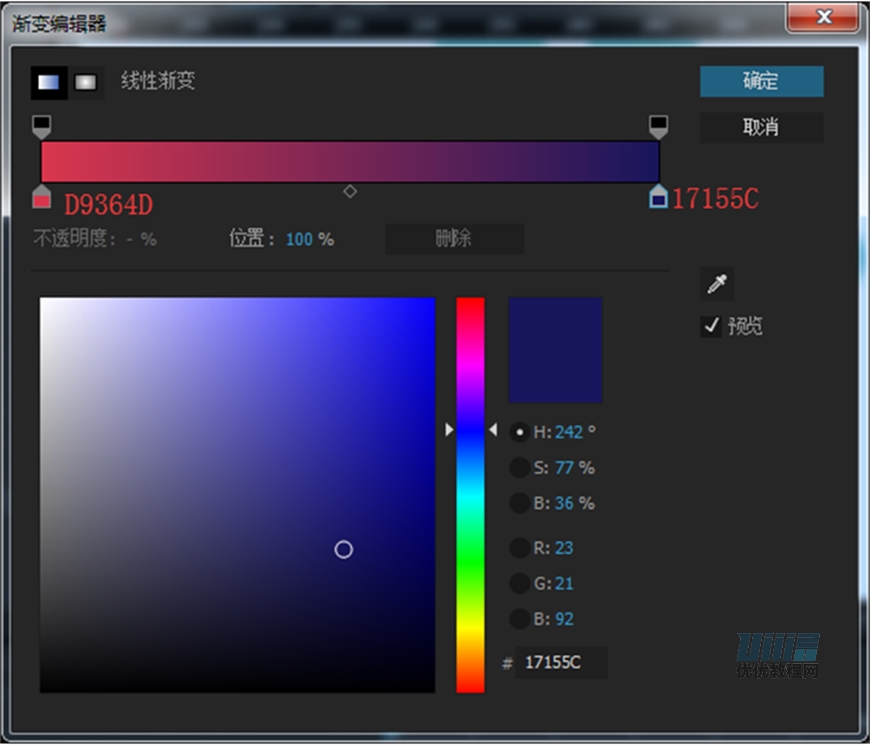Screen dimensions: 870x745
Task: Select the B brightness radio button
Action: 519,503
